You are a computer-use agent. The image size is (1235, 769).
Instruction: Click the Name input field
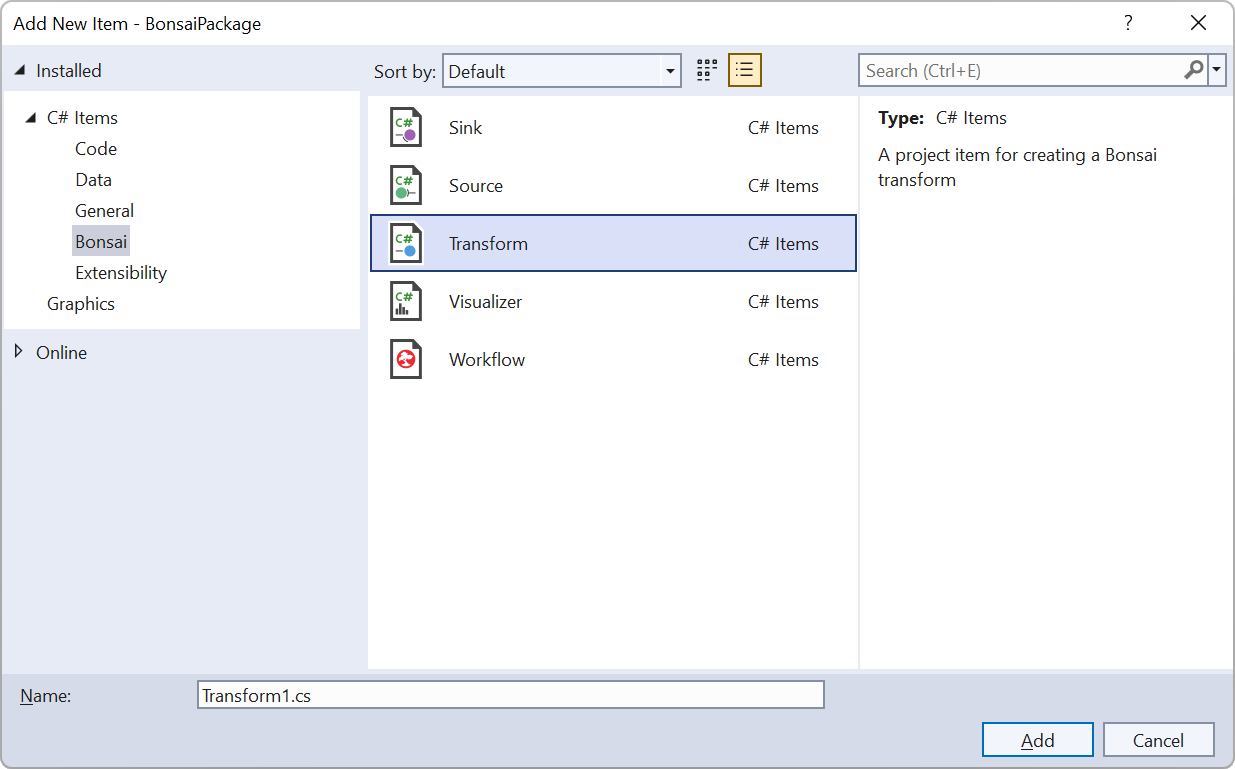tap(511, 695)
